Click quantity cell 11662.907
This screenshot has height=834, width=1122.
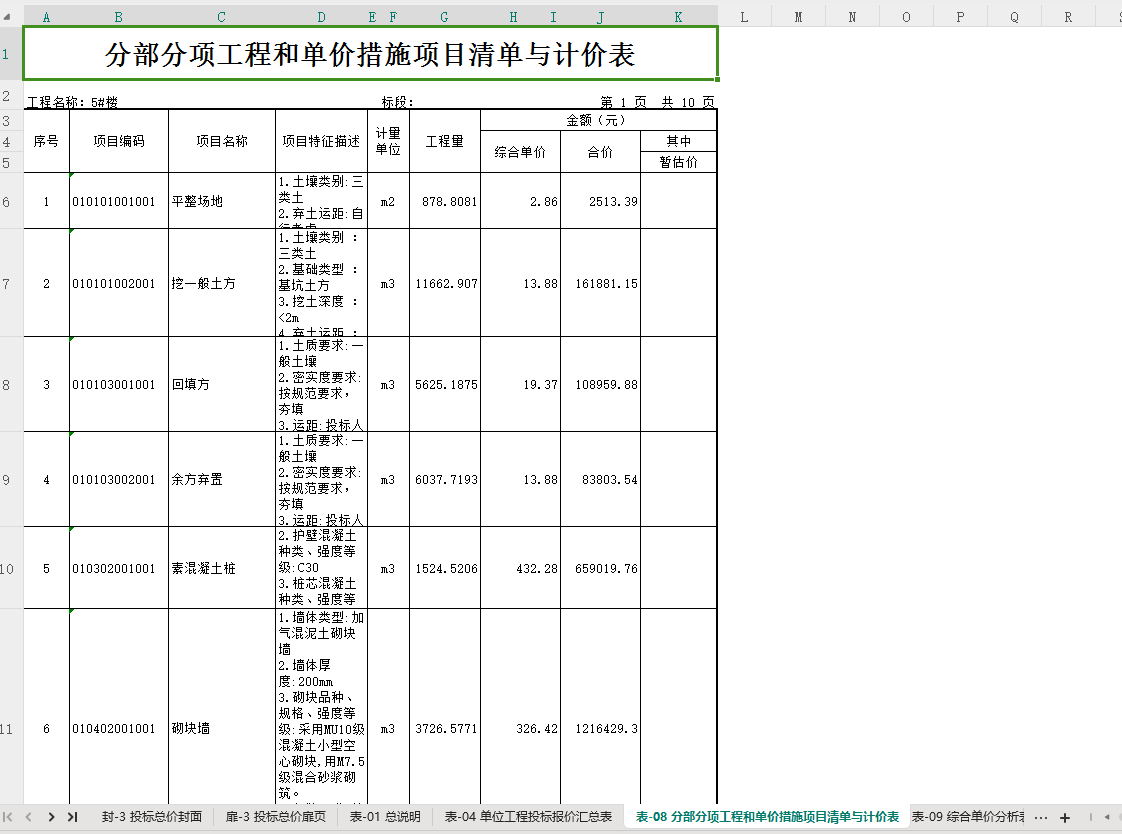tap(445, 283)
